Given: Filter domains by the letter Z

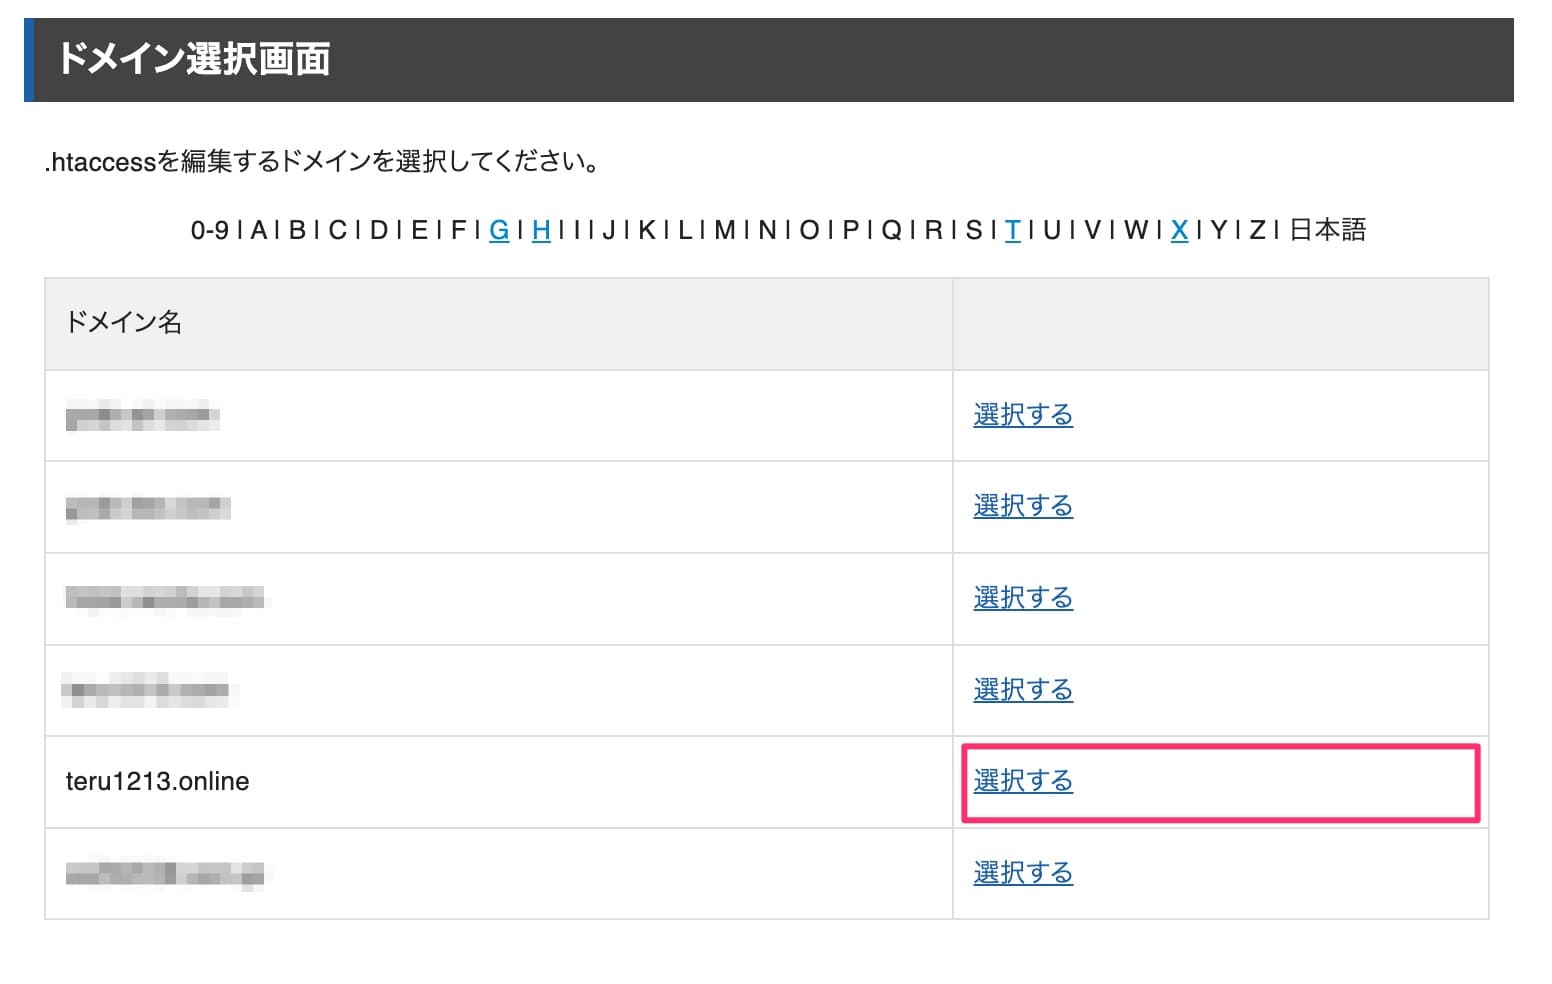Looking at the screenshot, I should tap(1258, 231).
